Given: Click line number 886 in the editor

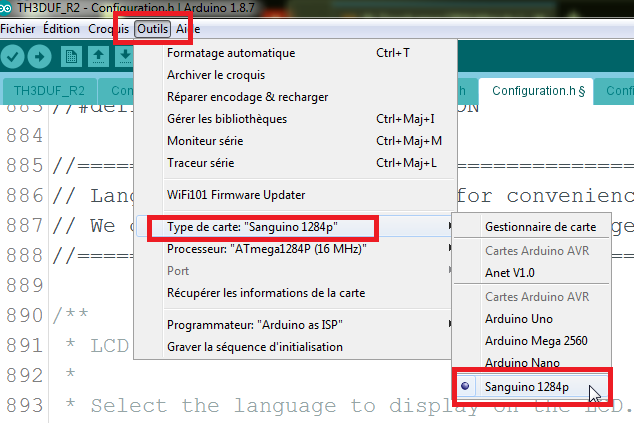Looking at the screenshot, I should [24, 196].
